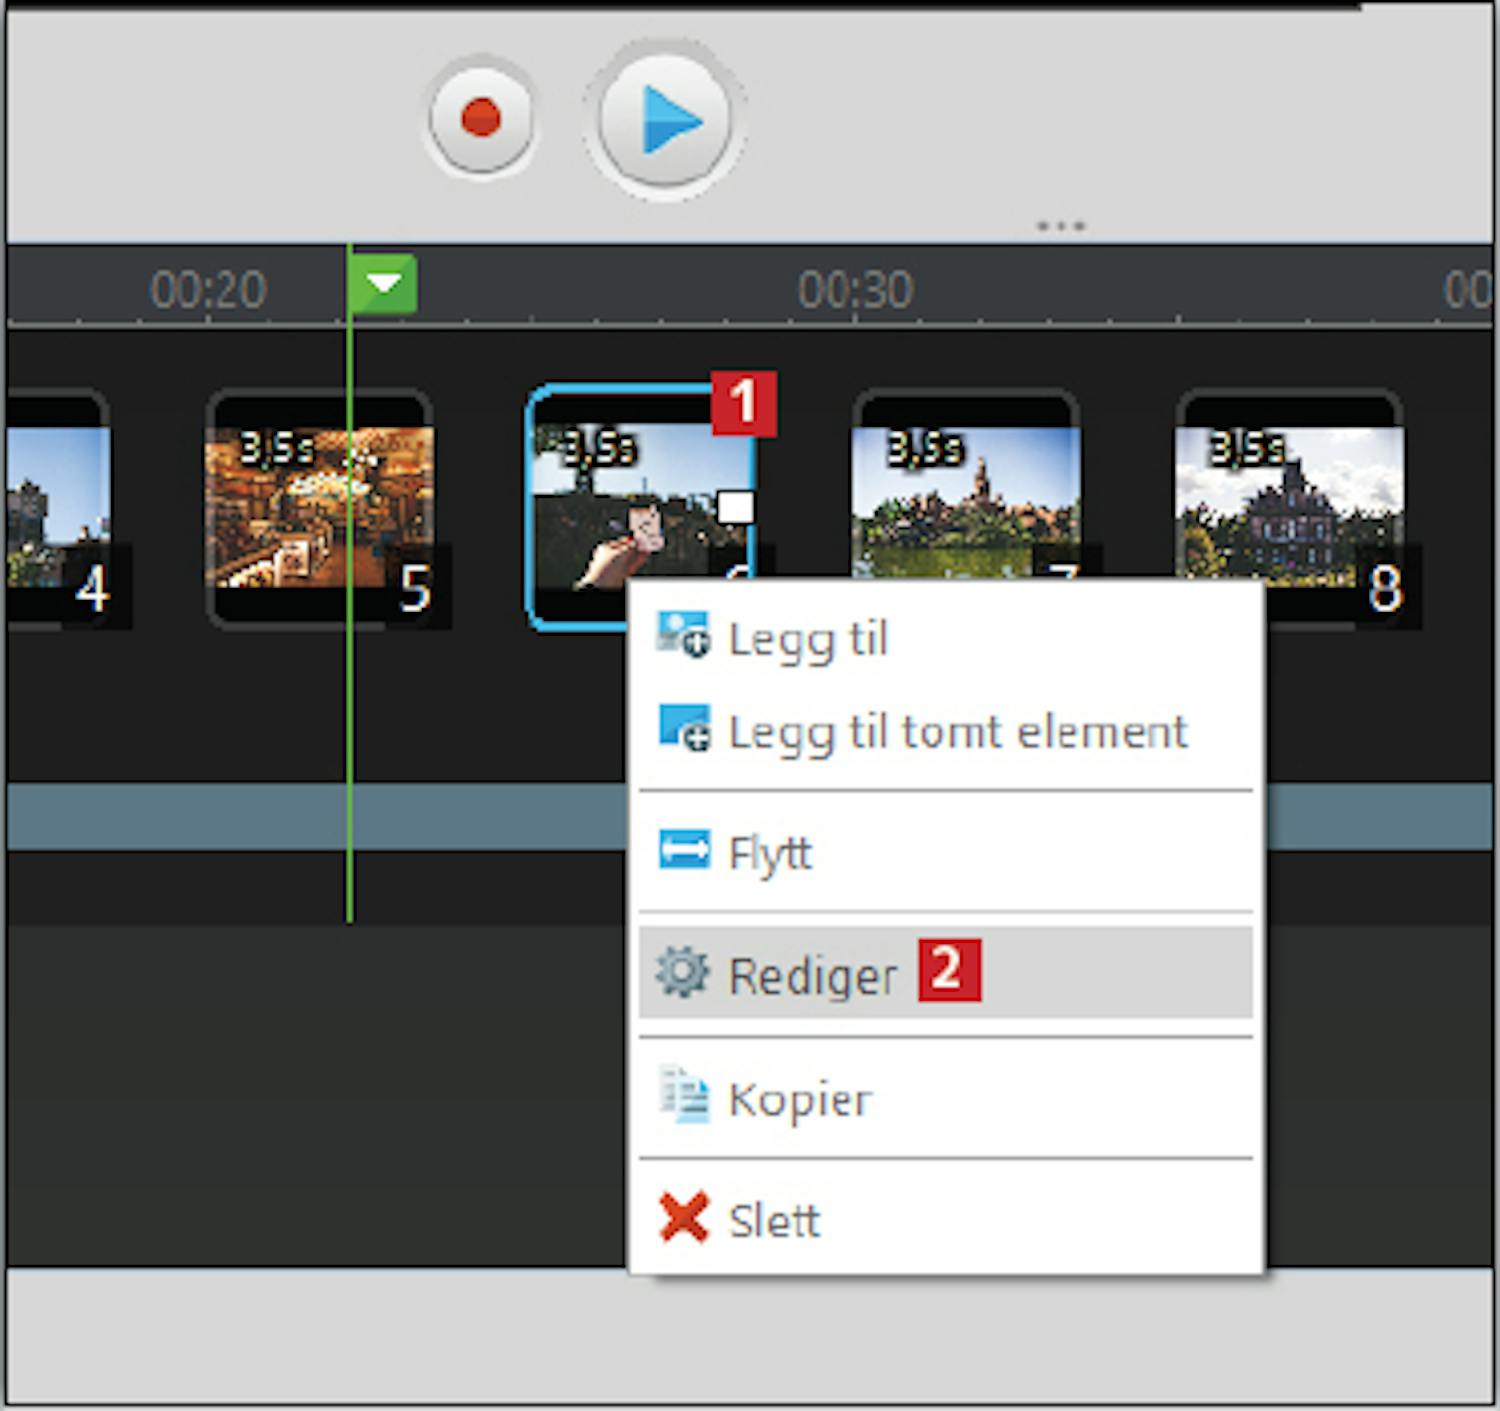The image size is (1500, 1411).
Task: Choose 'Legg til tomt element' option
Action: 957,732
